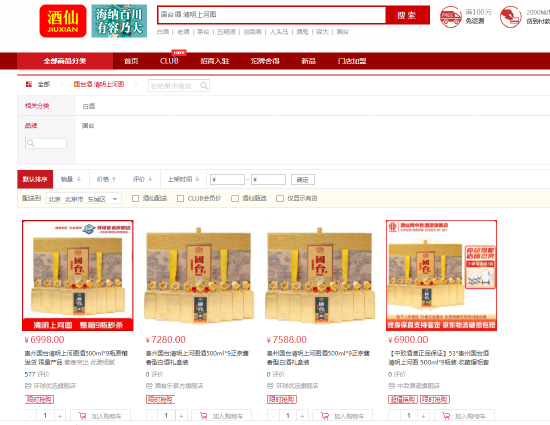Sort results by listing time
The height and width of the screenshot is (425, 550).
pos(183,179)
